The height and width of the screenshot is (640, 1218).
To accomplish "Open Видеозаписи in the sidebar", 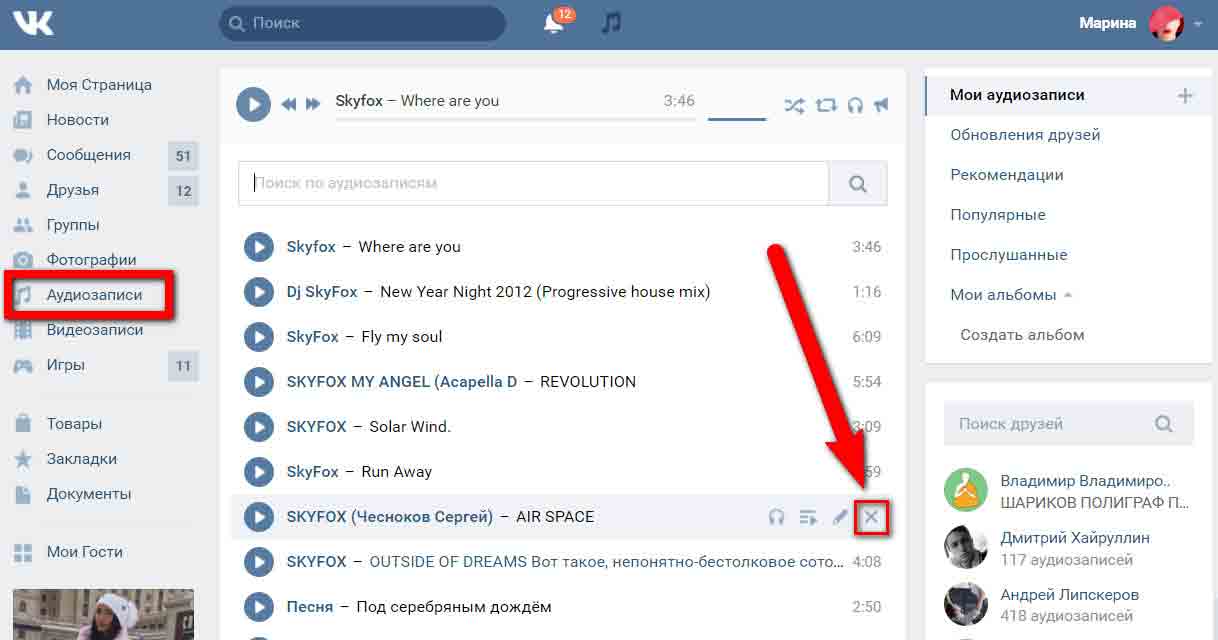I will (x=95, y=330).
